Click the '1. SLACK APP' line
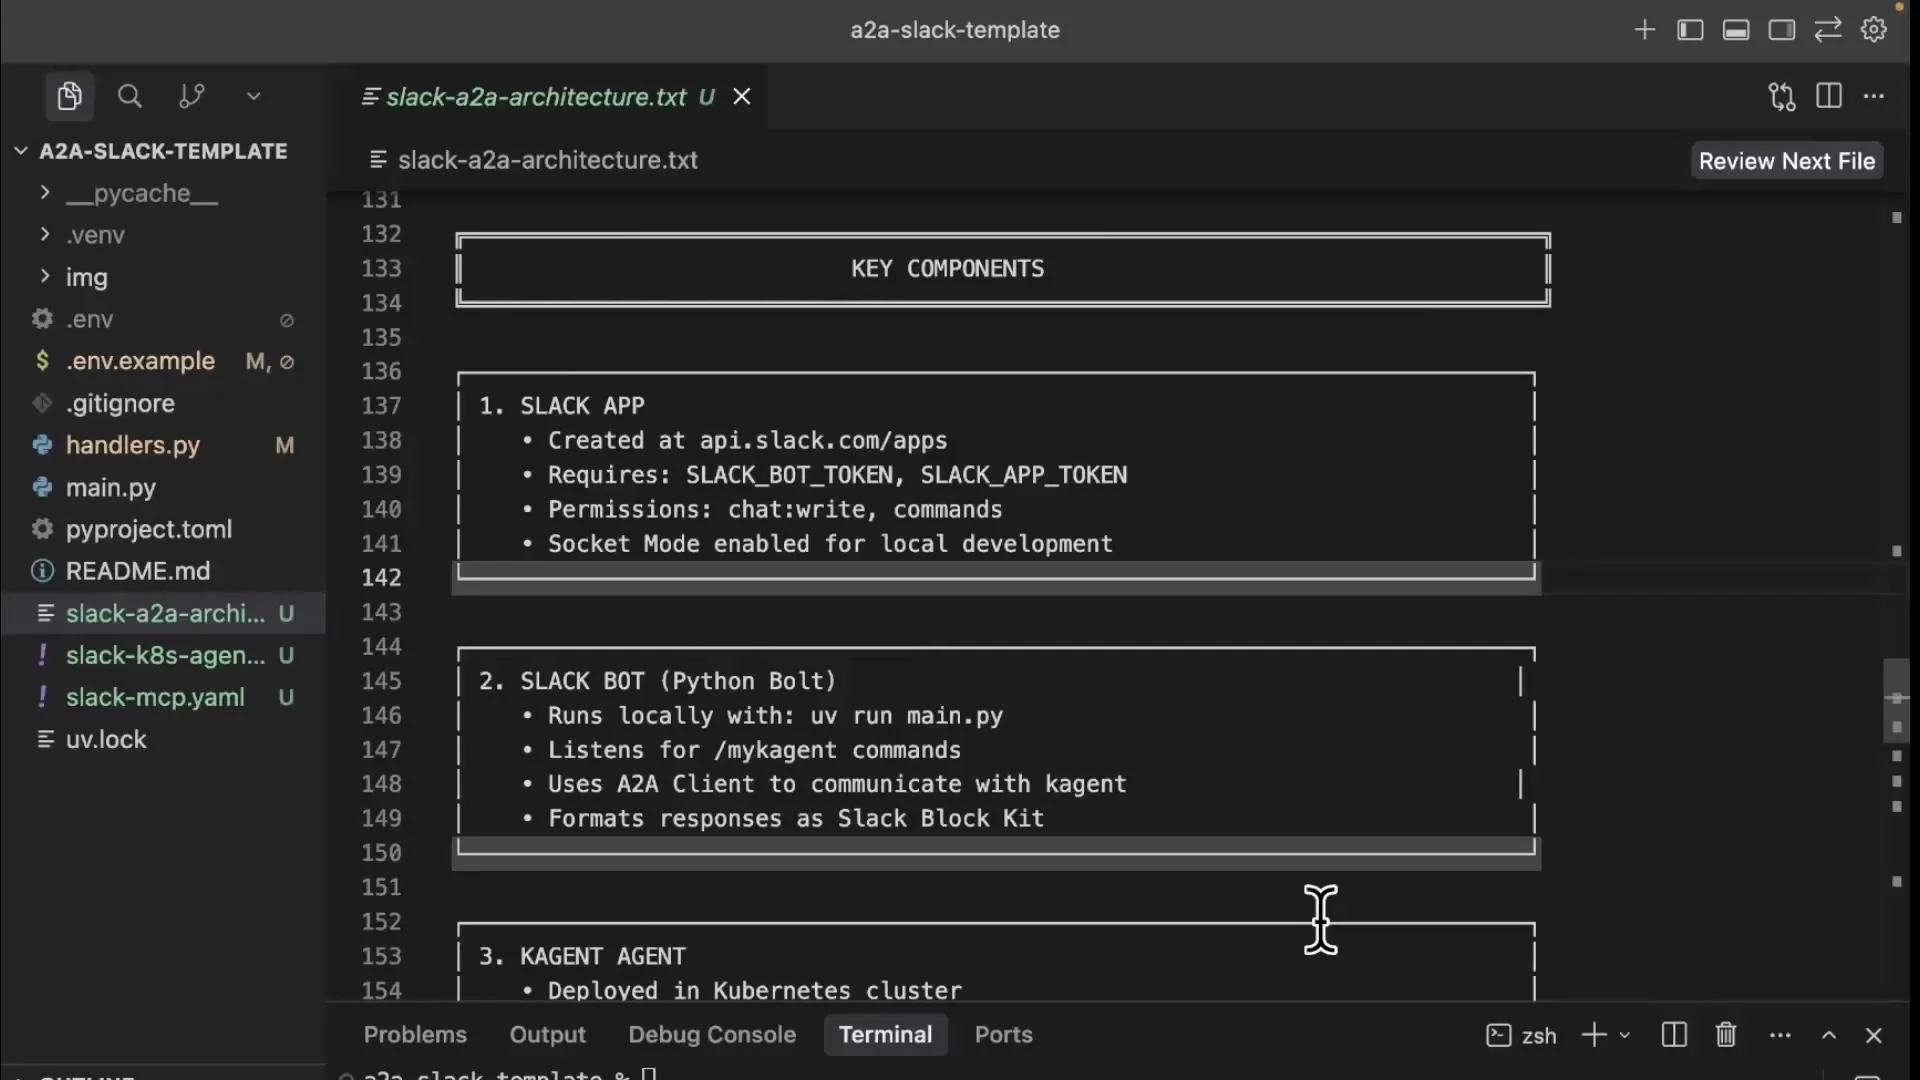This screenshot has height=1080, width=1920. tap(561, 405)
